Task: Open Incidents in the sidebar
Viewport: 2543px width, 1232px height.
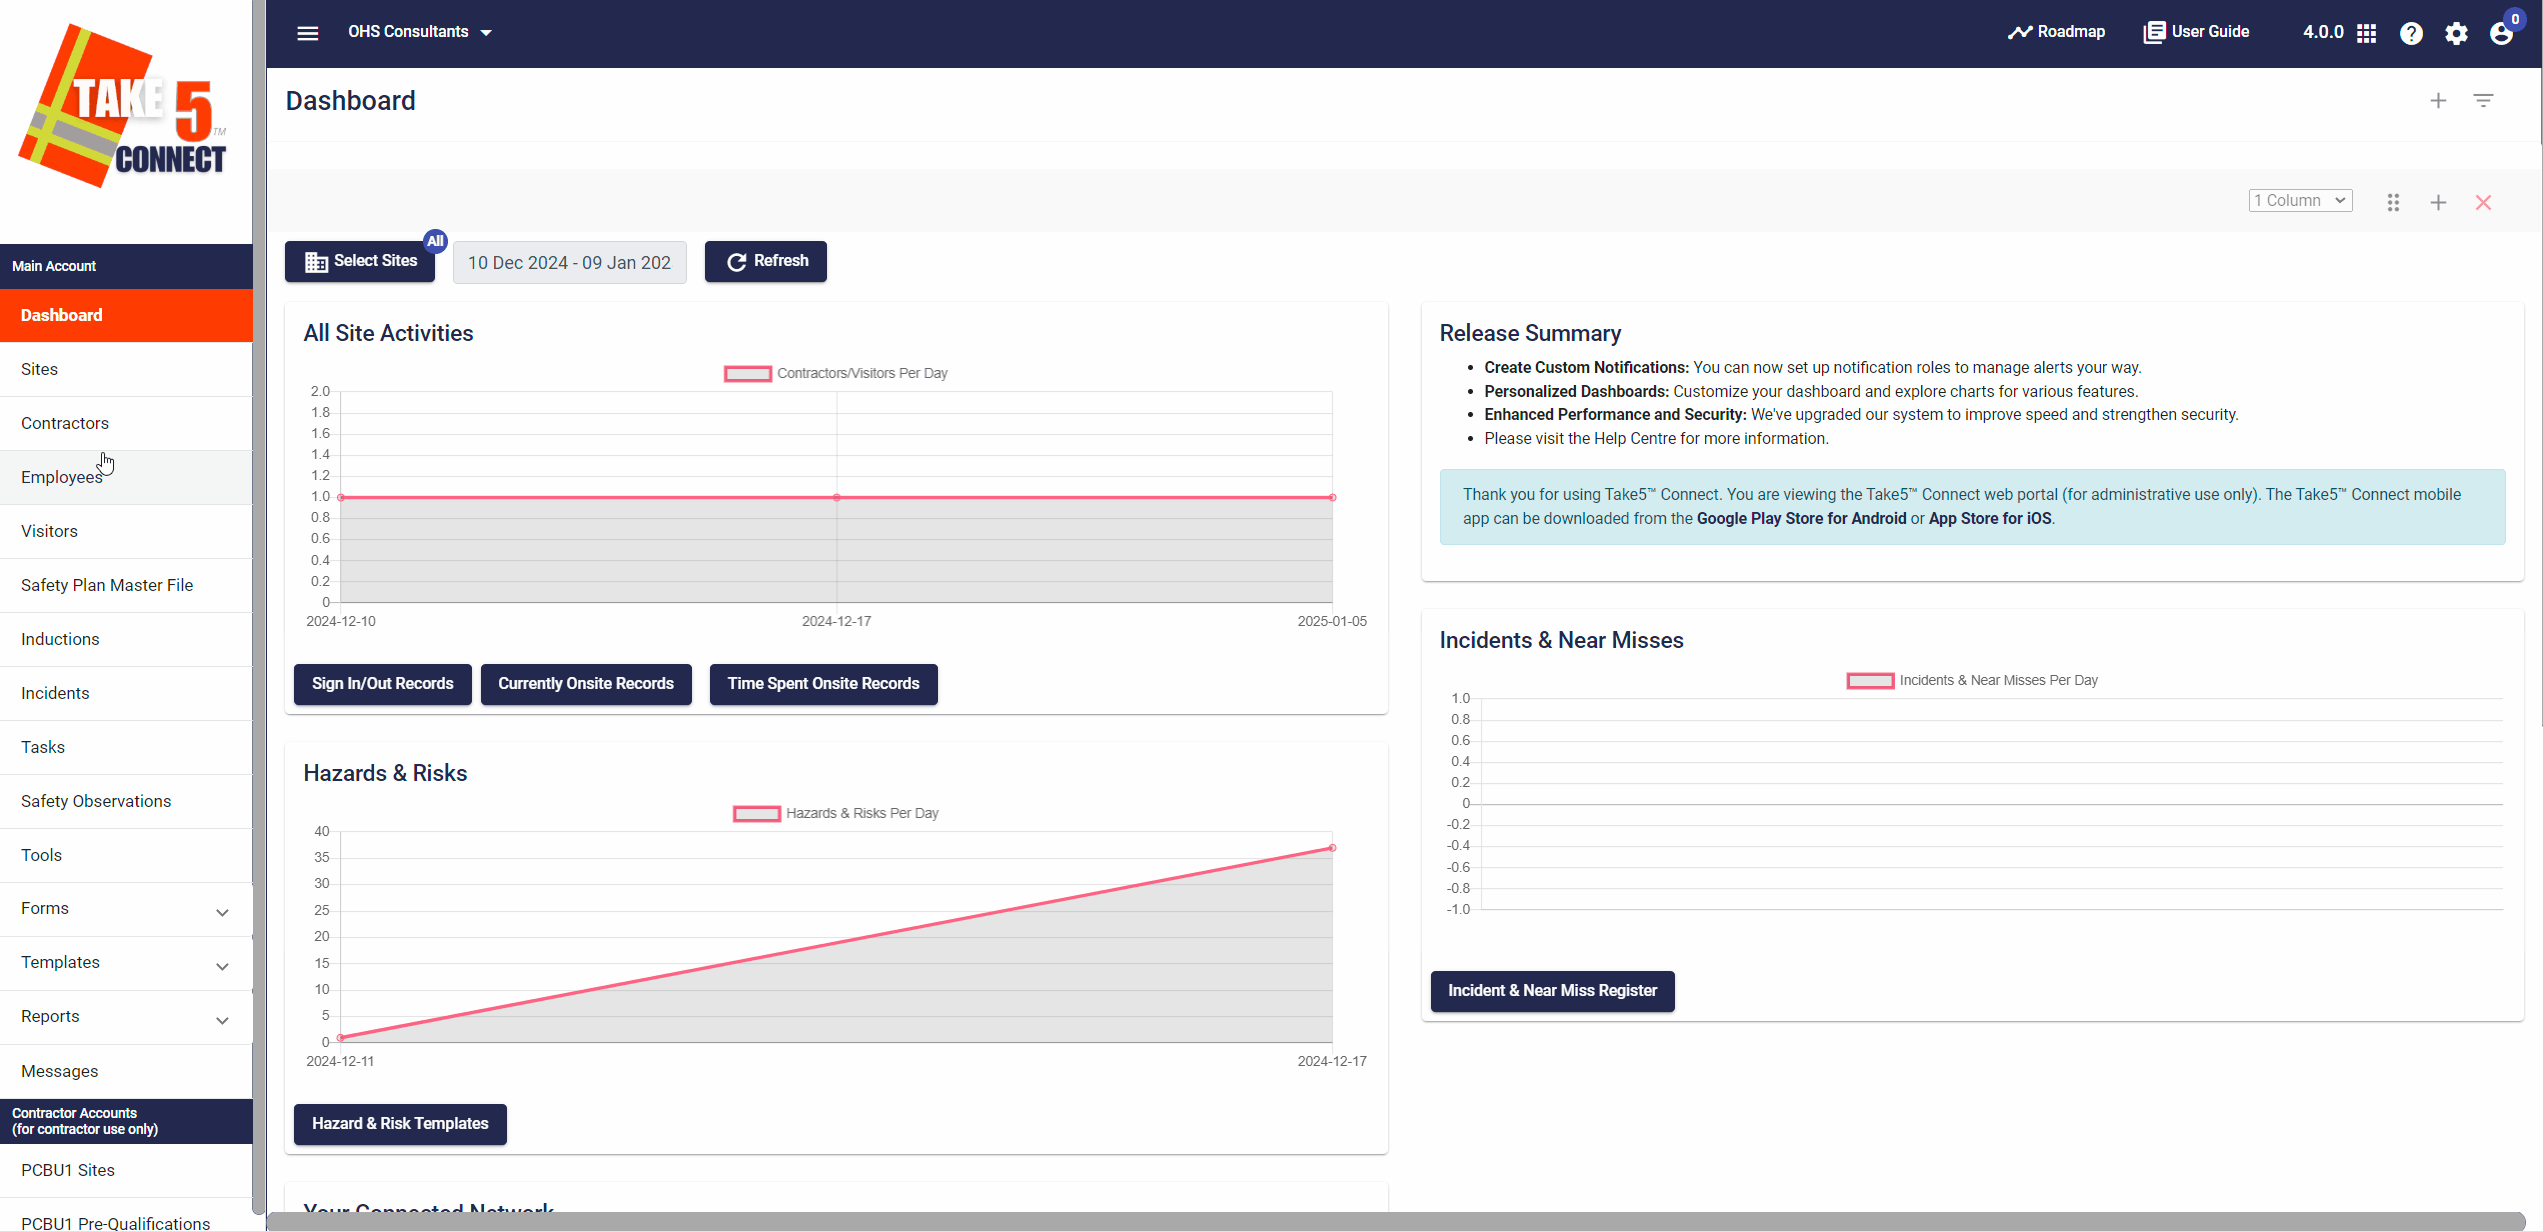Action: pos(126,693)
